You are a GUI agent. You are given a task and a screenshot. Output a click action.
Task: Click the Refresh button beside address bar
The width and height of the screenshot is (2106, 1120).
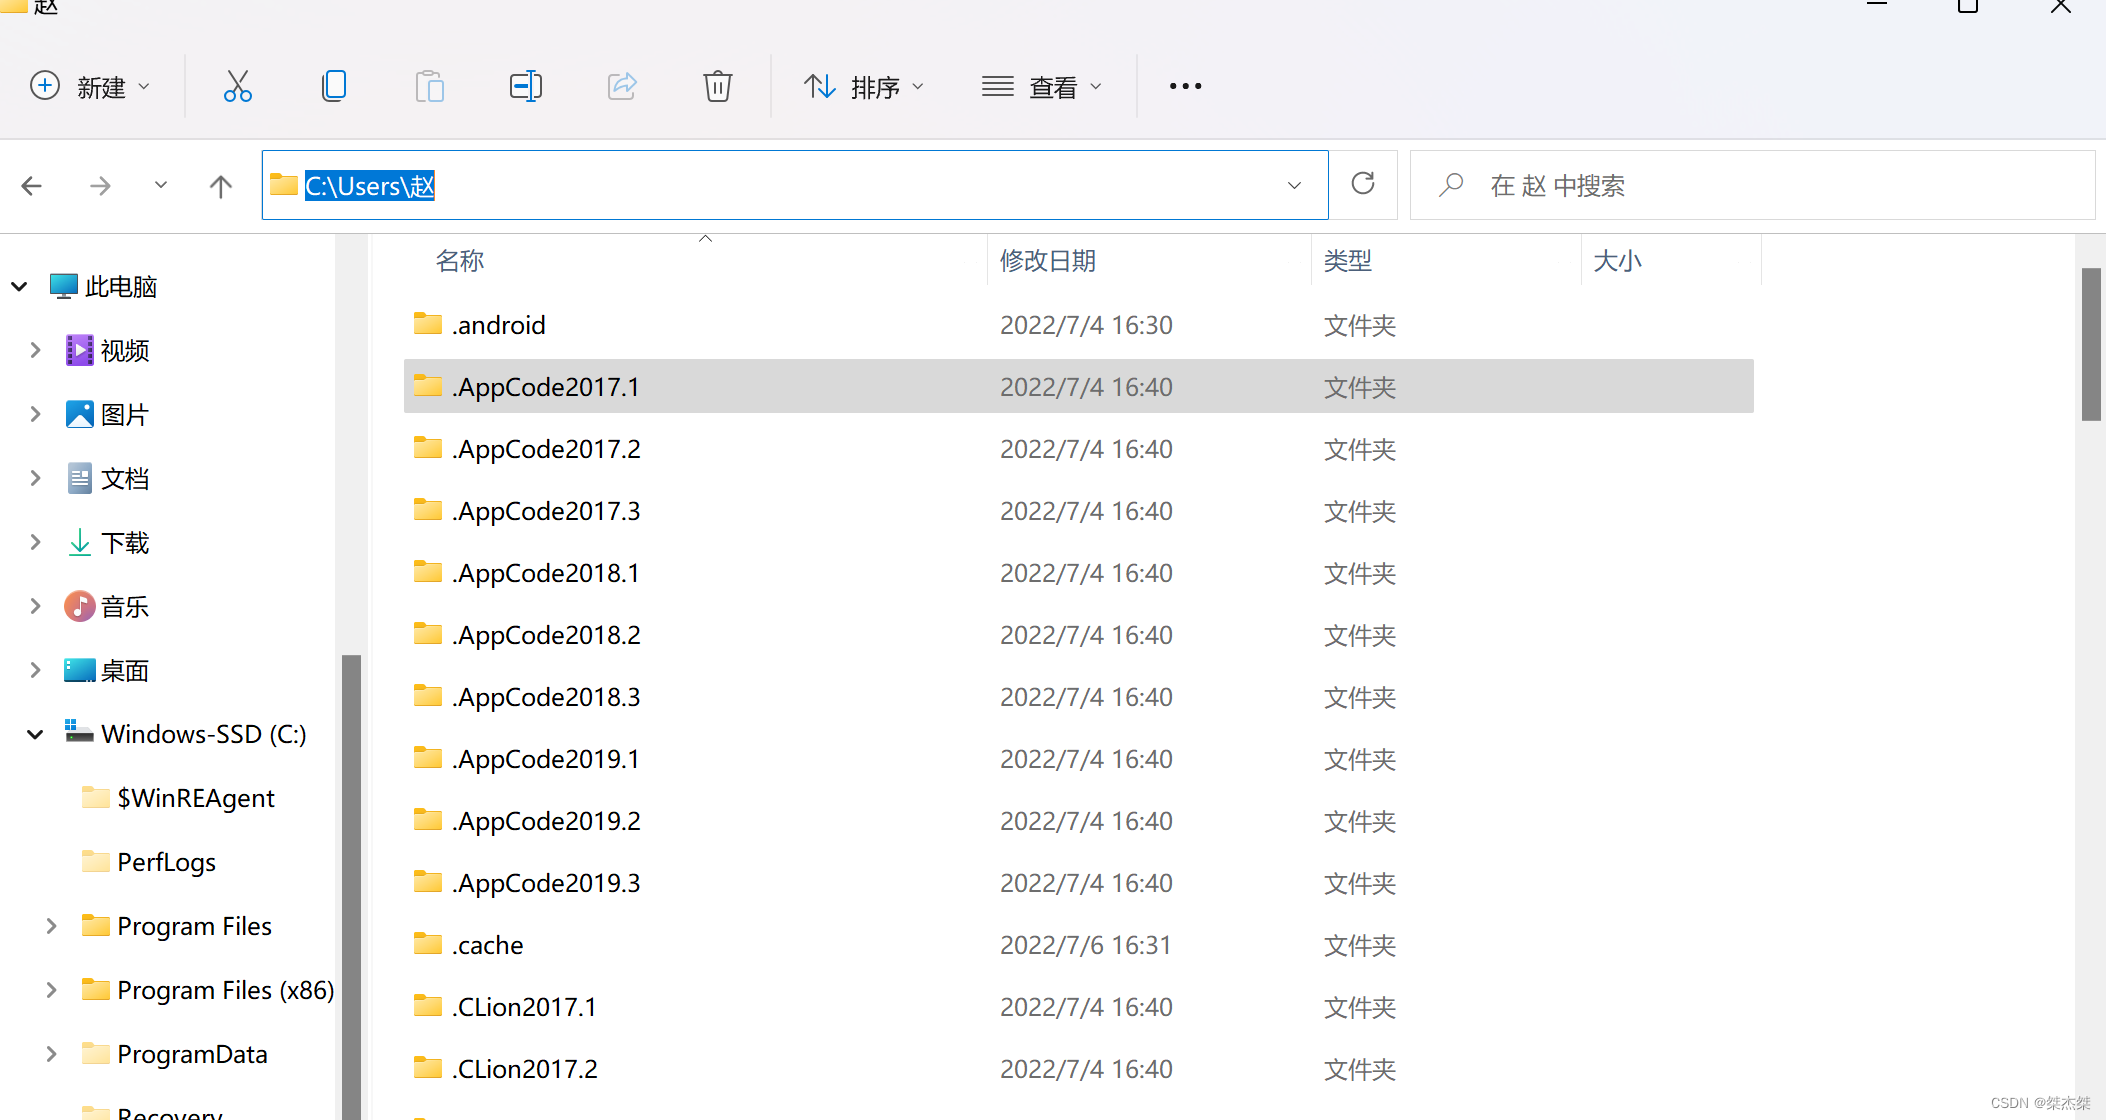pyautogui.click(x=1363, y=184)
